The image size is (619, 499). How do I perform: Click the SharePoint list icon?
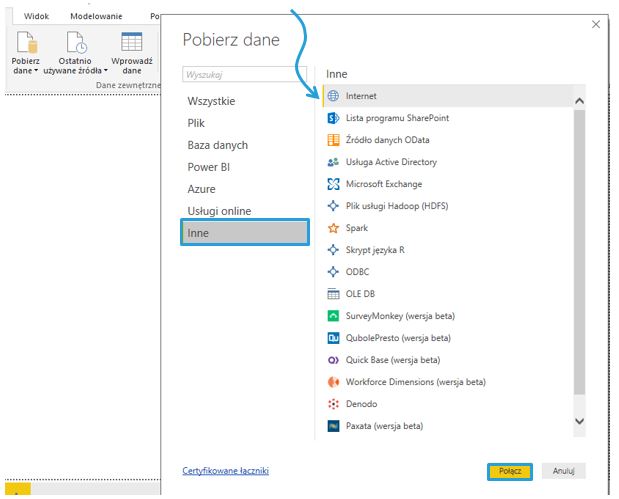(x=334, y=118)
